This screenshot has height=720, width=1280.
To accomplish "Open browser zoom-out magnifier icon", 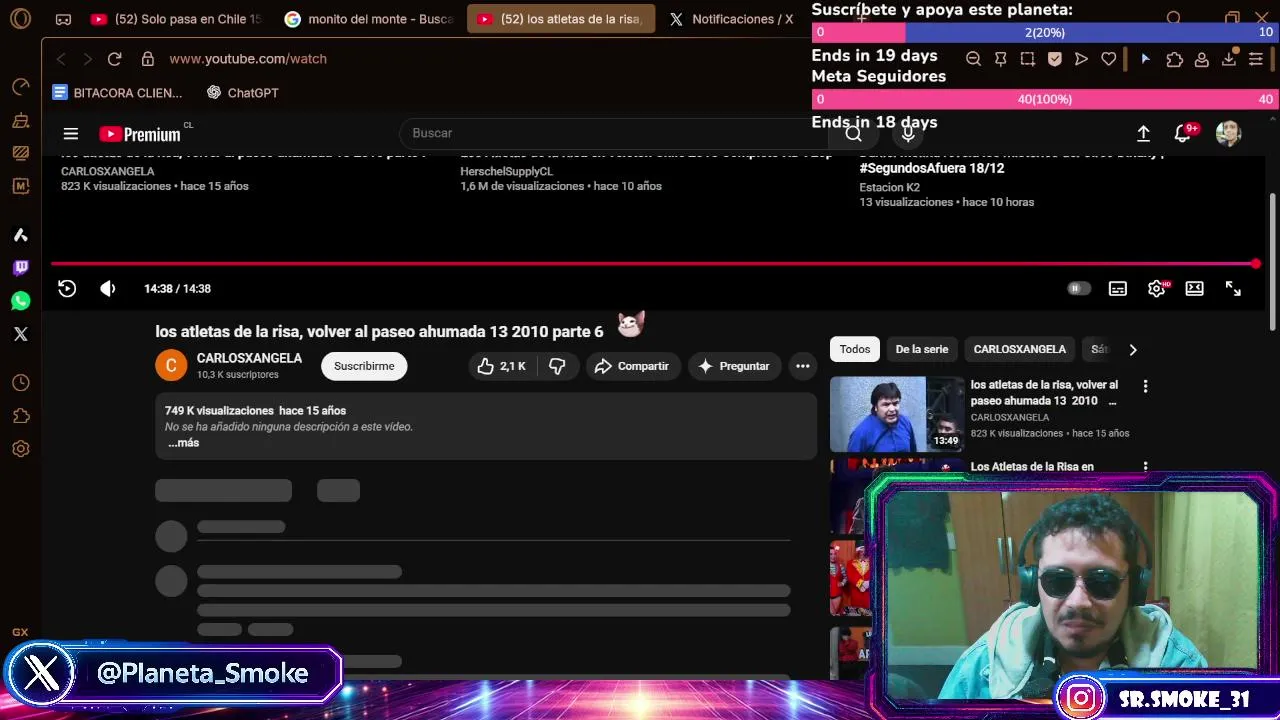I will point(973,59).
